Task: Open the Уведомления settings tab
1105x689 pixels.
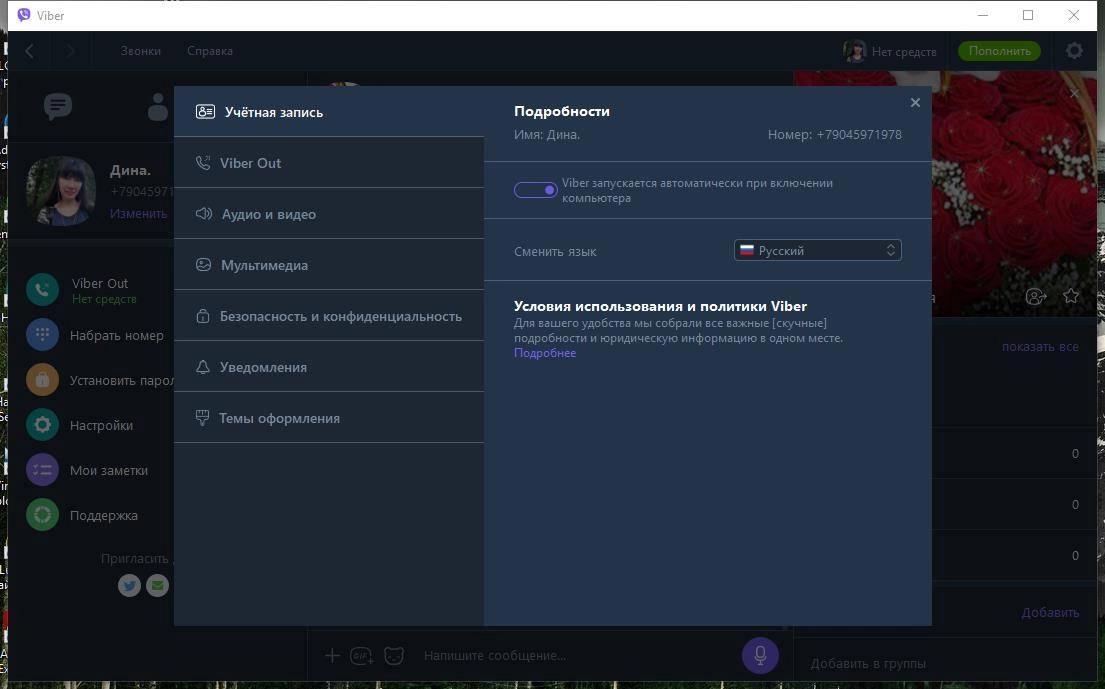Action: (329, 367)
